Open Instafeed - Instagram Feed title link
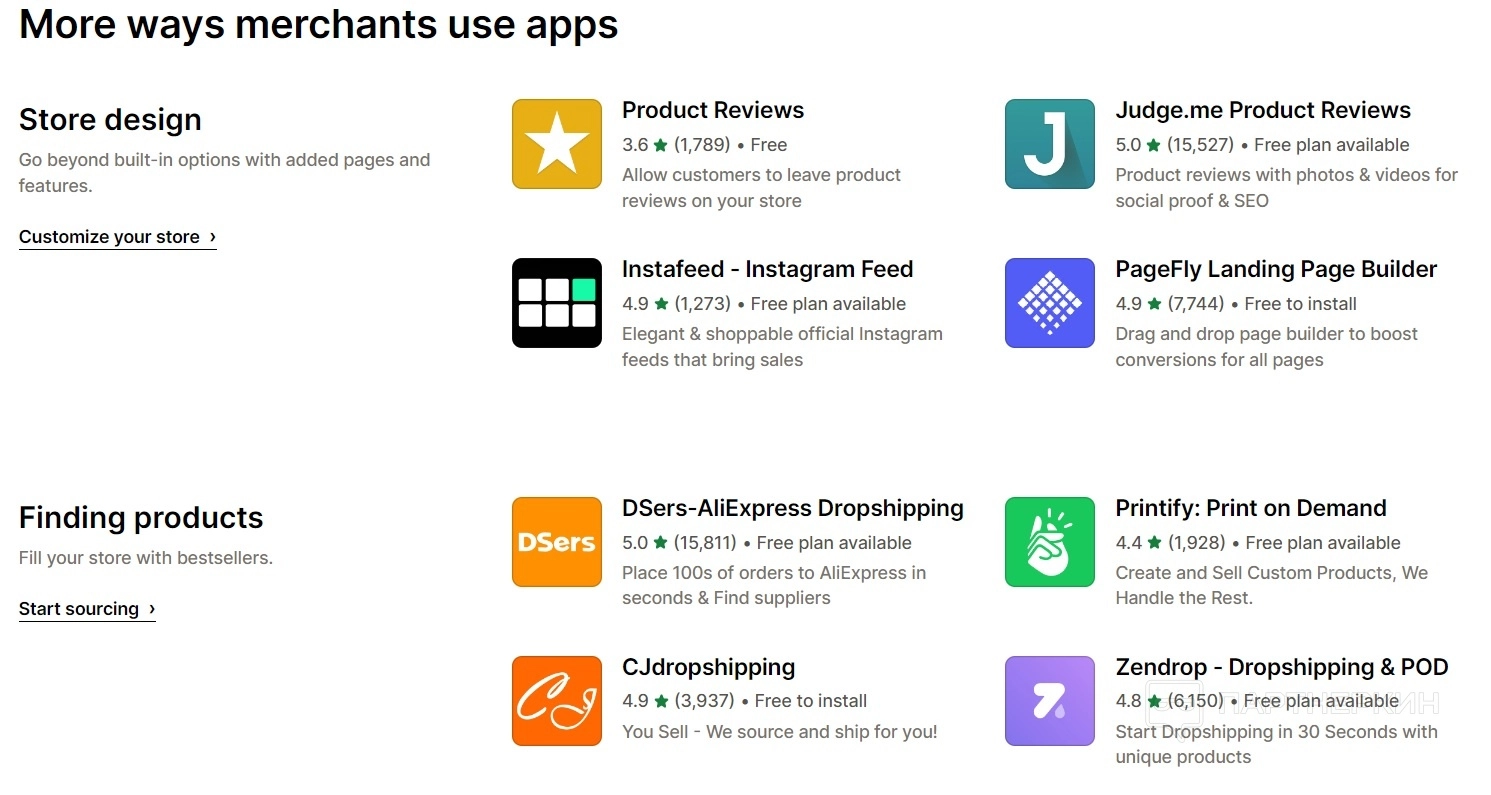This screenshot has height=795, width=1491. (x=767, y=269)
